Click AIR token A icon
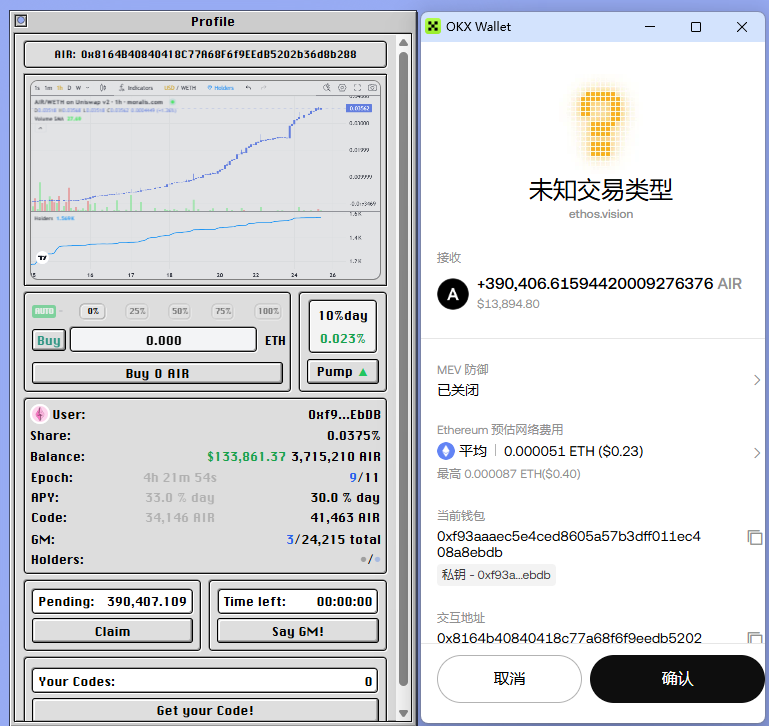 pos(452,294)
